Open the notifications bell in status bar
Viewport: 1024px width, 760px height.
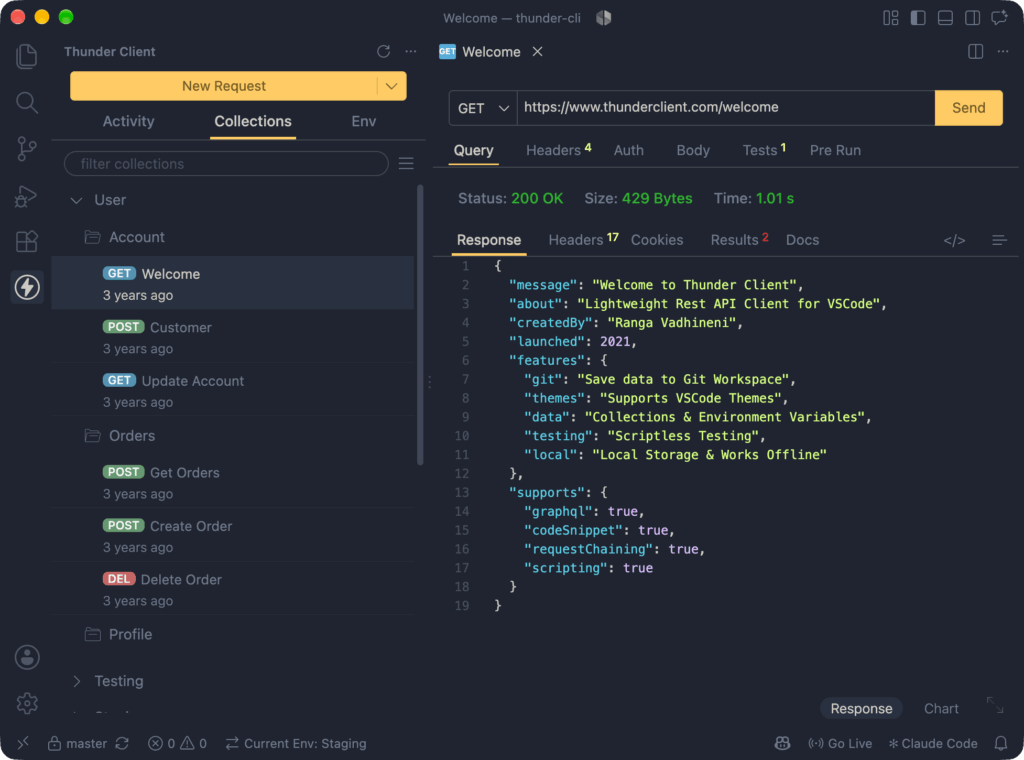(1000, 743)
